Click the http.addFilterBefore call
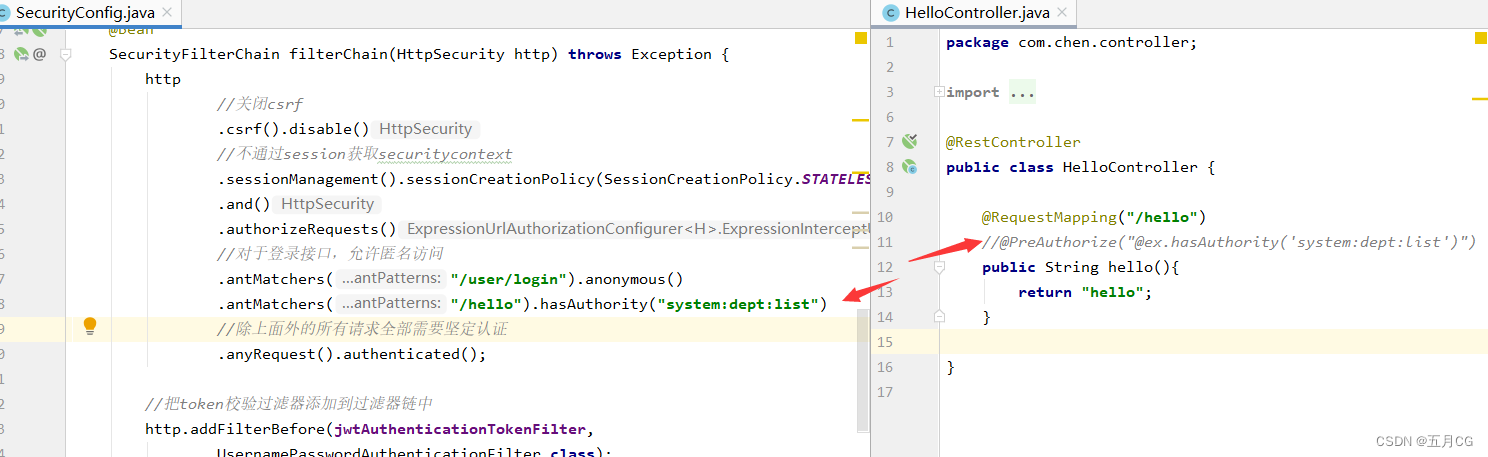 (236, 429)
